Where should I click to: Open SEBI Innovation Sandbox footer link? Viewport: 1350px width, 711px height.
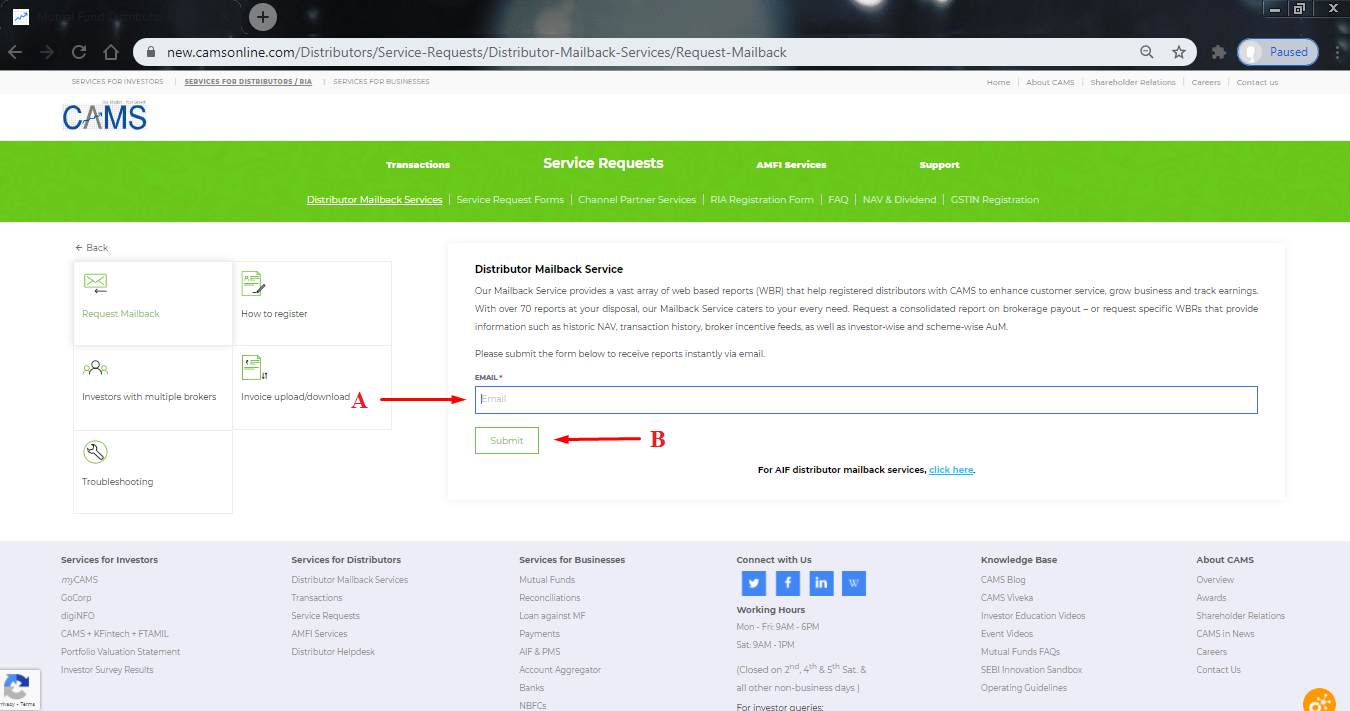click(1031, 670)
